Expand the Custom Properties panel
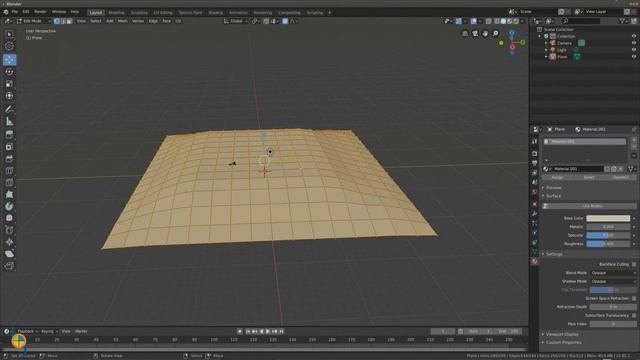This screenshot has height=360, width=640. (x=563, y=342)
